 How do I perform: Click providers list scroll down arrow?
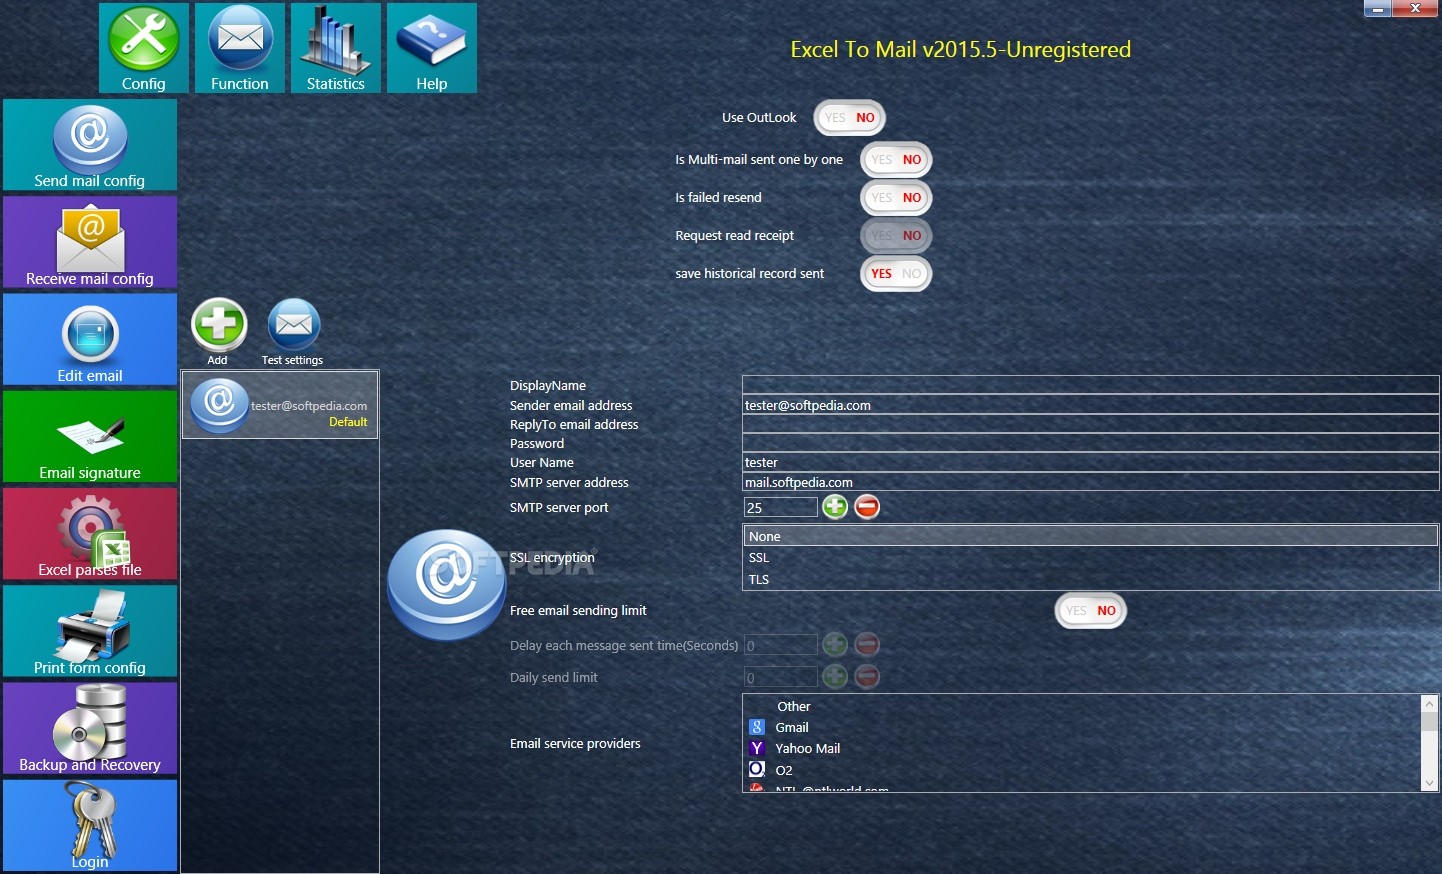coord(1429,783)
